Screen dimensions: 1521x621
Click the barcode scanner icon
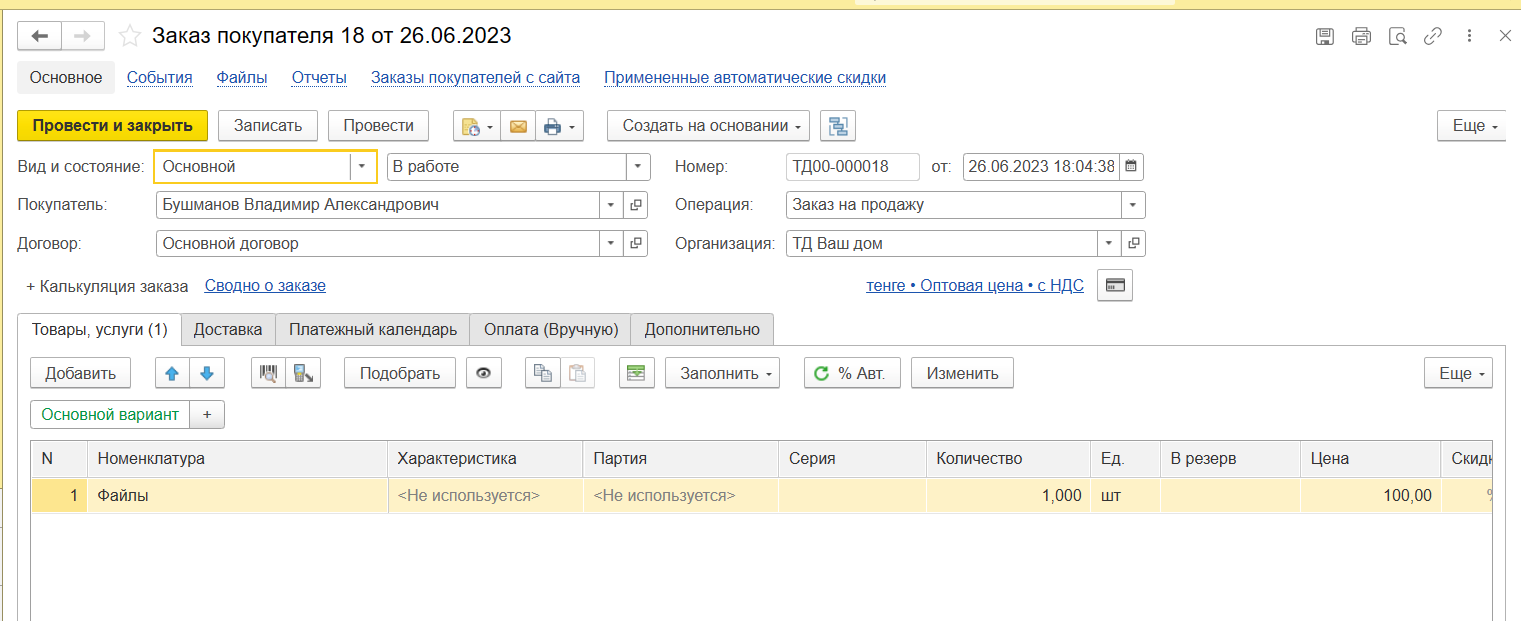[x=268, y=373]
